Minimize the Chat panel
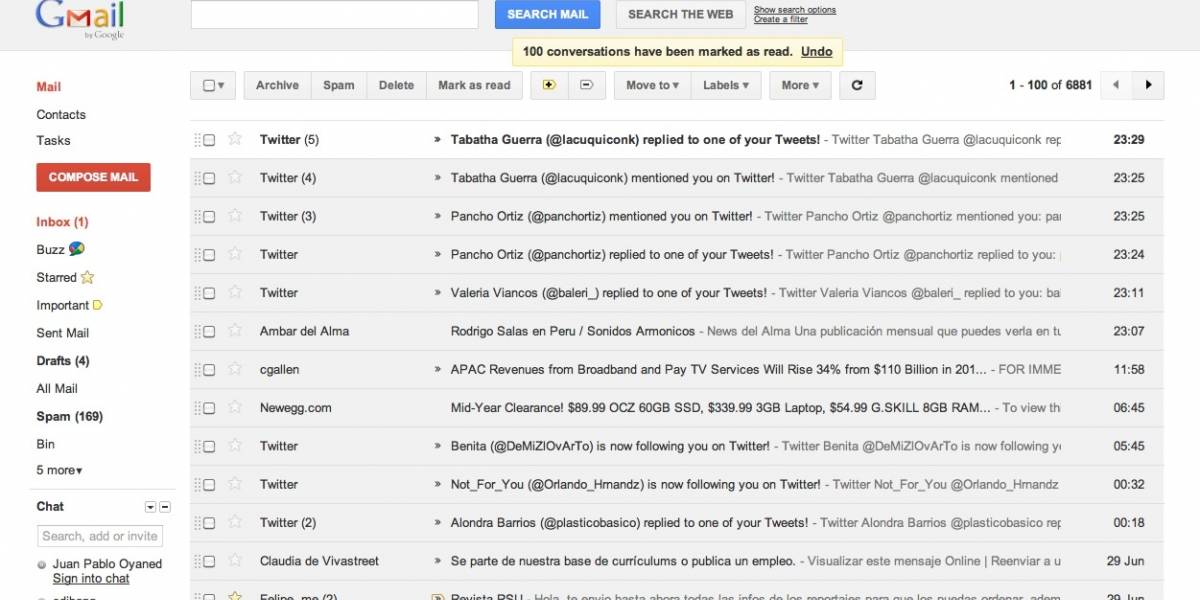Screen dimensions: 1200x600 (165, 507)
